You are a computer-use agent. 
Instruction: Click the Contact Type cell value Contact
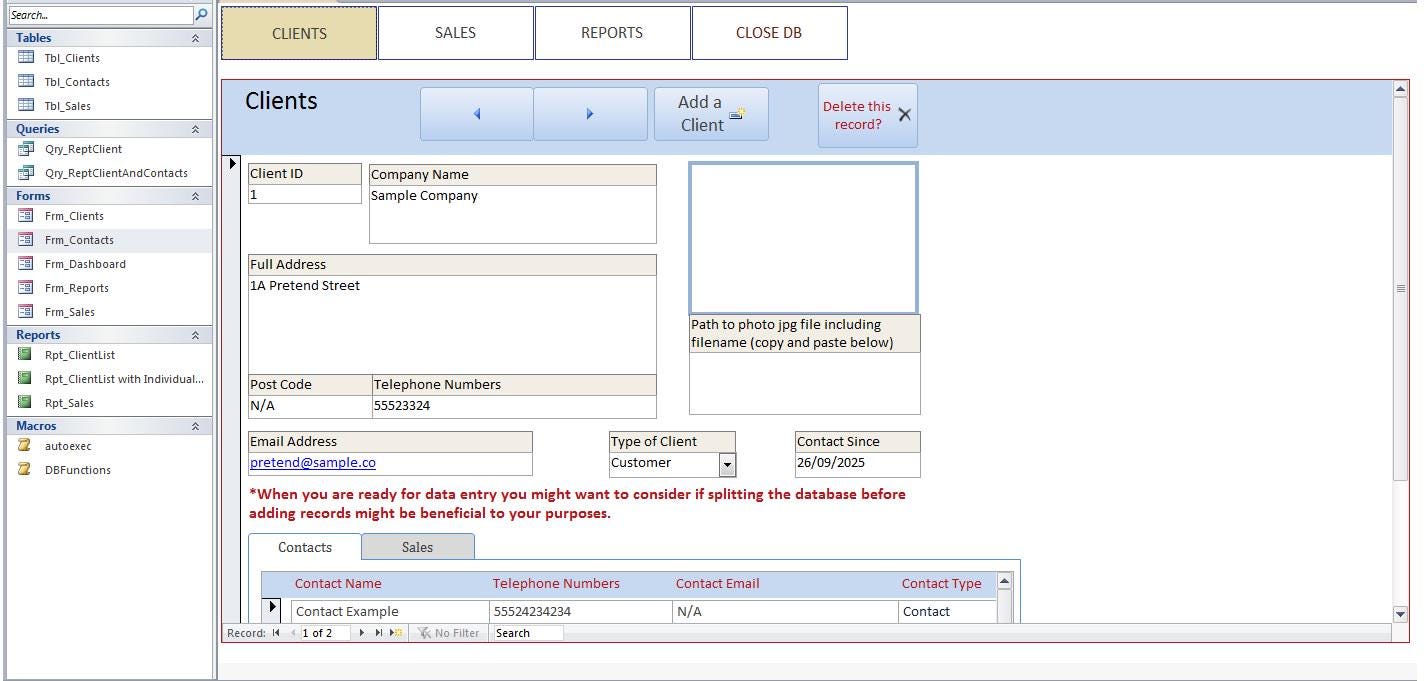pos(947,611)
